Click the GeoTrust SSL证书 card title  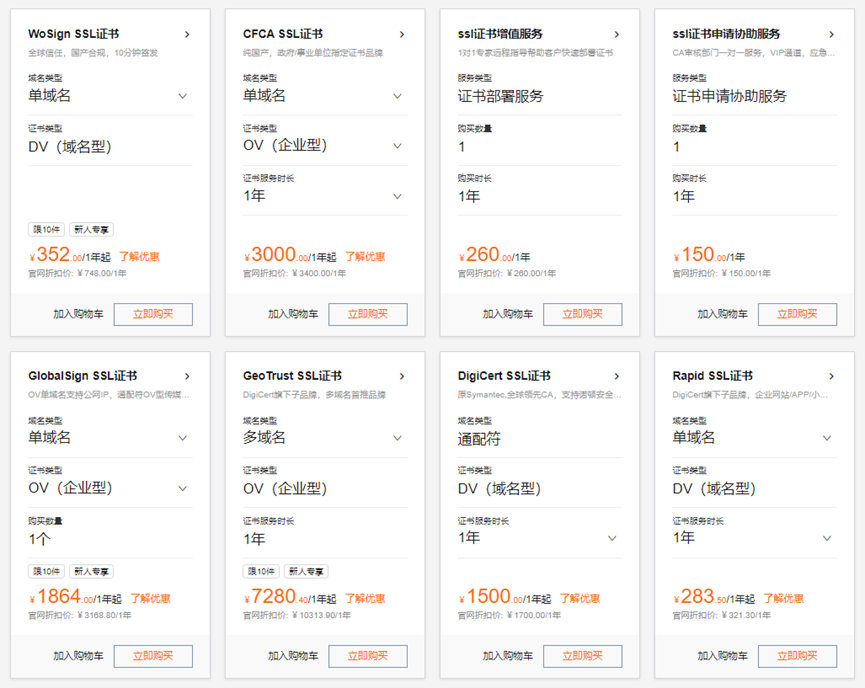coord(292,376)
